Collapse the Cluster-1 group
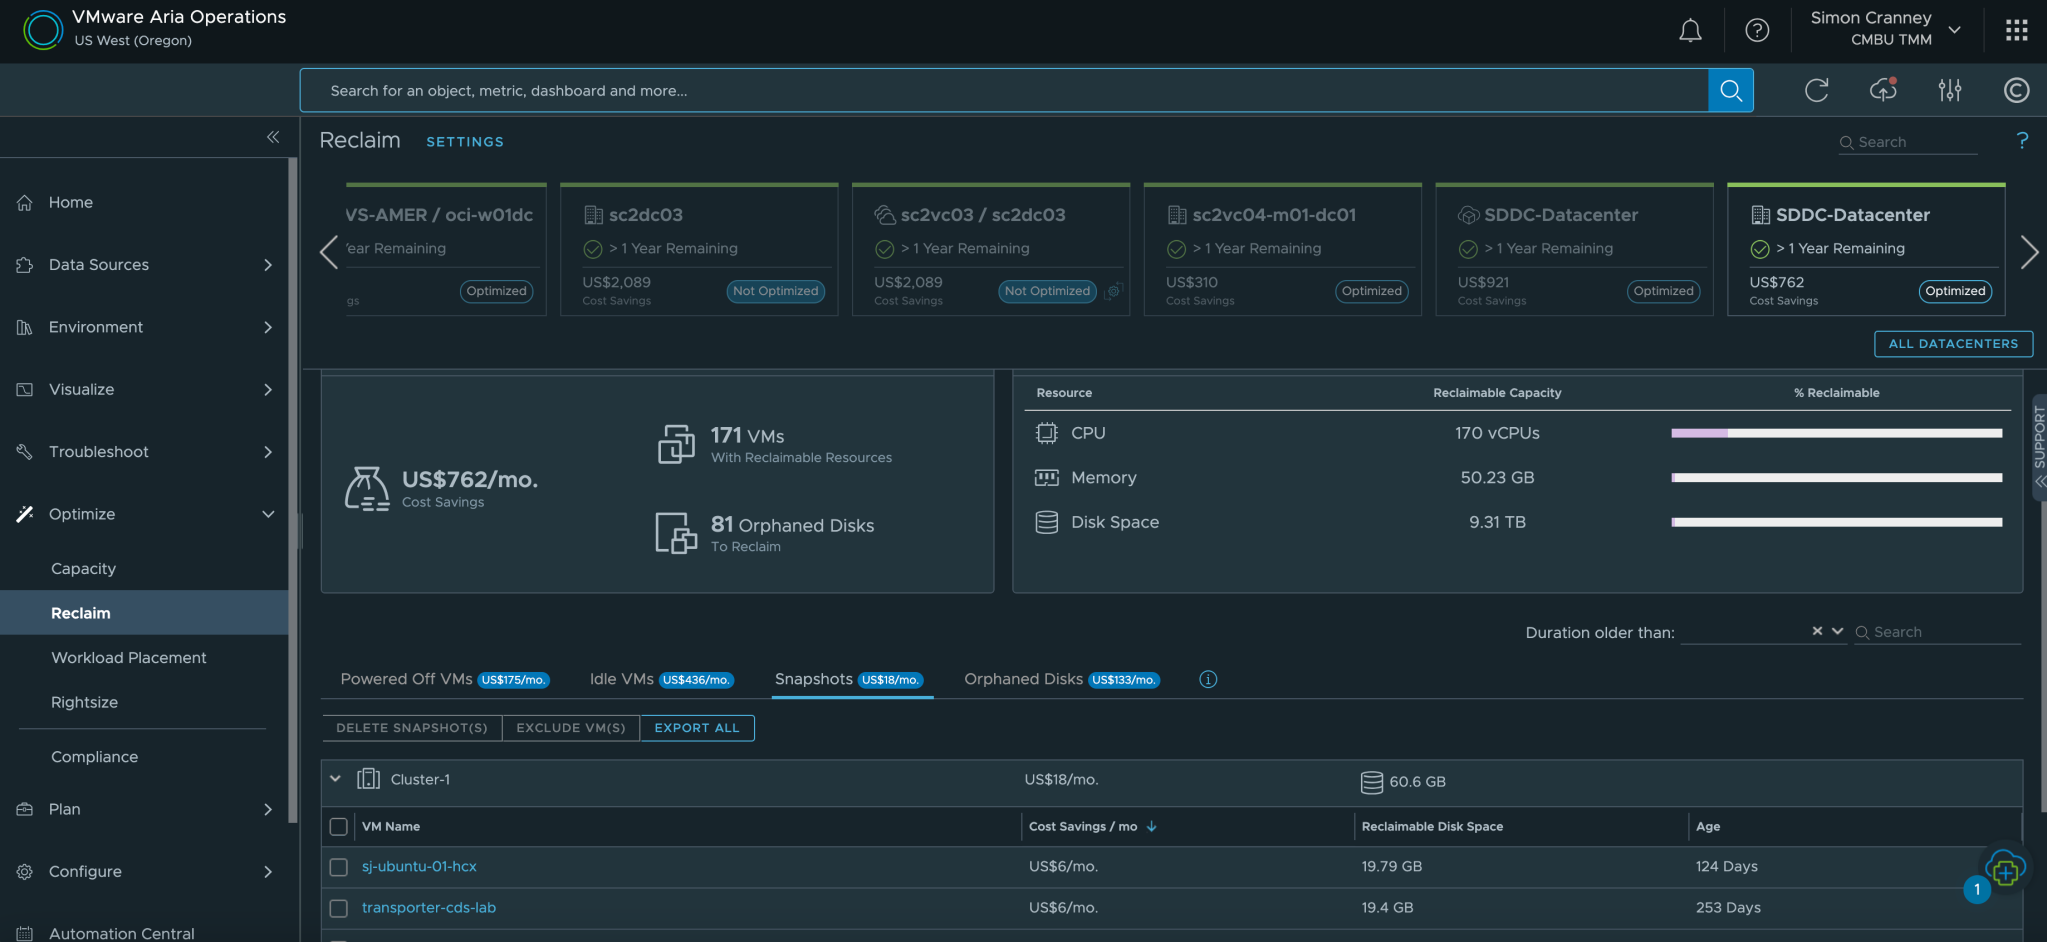The image size is (2047, 942). pyautogui.click(x=336, y=779)
